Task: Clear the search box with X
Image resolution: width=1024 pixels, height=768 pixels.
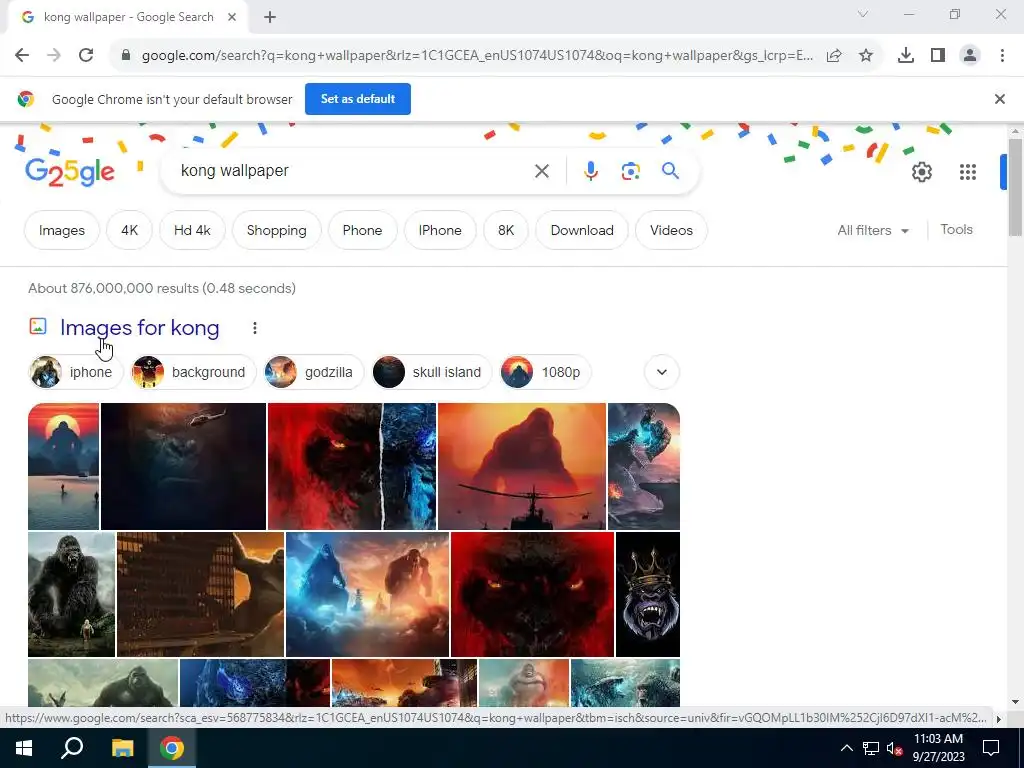Action: [x=541, y=171]
